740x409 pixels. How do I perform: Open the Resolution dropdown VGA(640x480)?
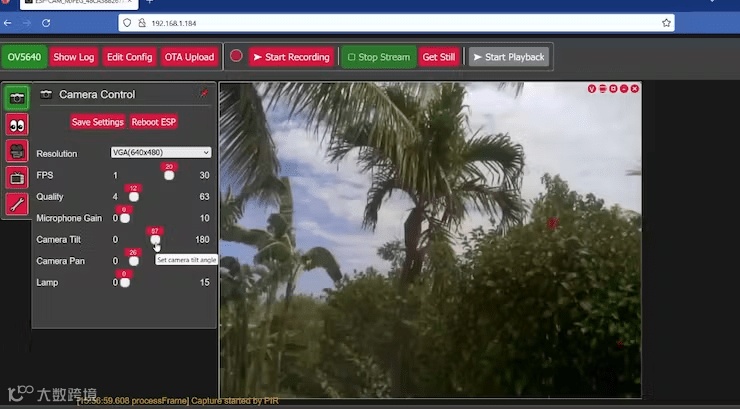(160, 152)
